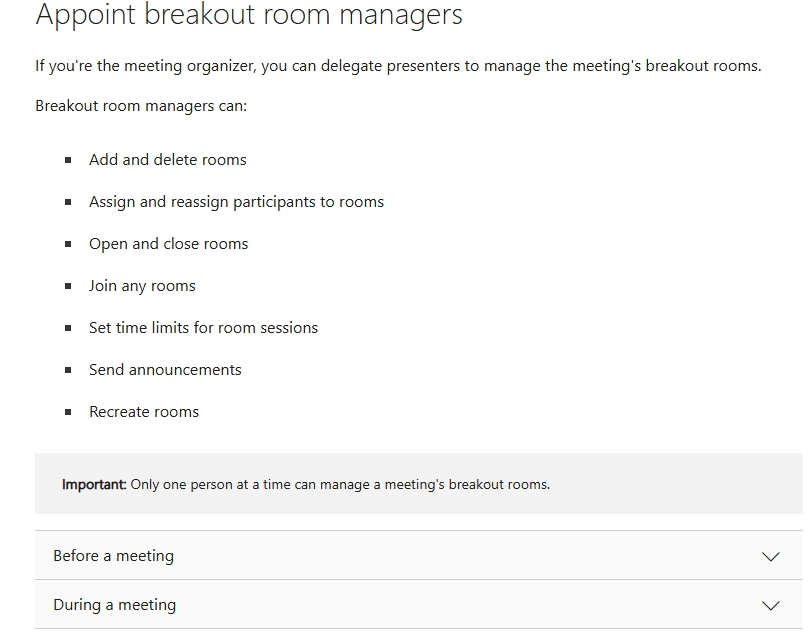This screenshot has width=812, height=642.
Task: Click the bullet before Recreate rooms
Action: [68, 412]
